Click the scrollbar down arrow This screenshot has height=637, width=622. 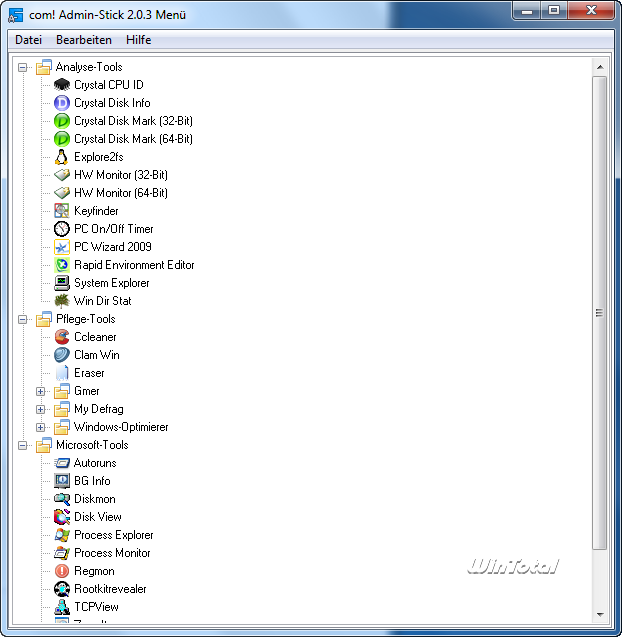tap(600, 615)
